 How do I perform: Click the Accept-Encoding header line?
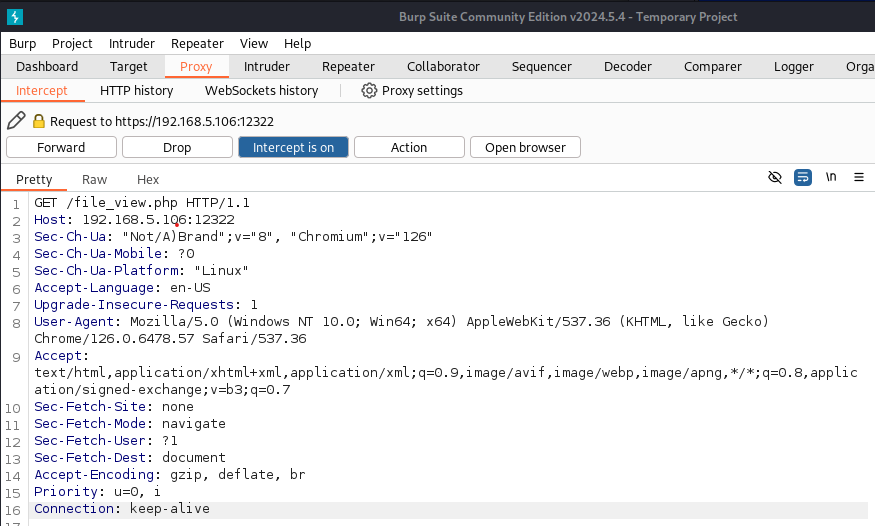click(x=170, y=475)
